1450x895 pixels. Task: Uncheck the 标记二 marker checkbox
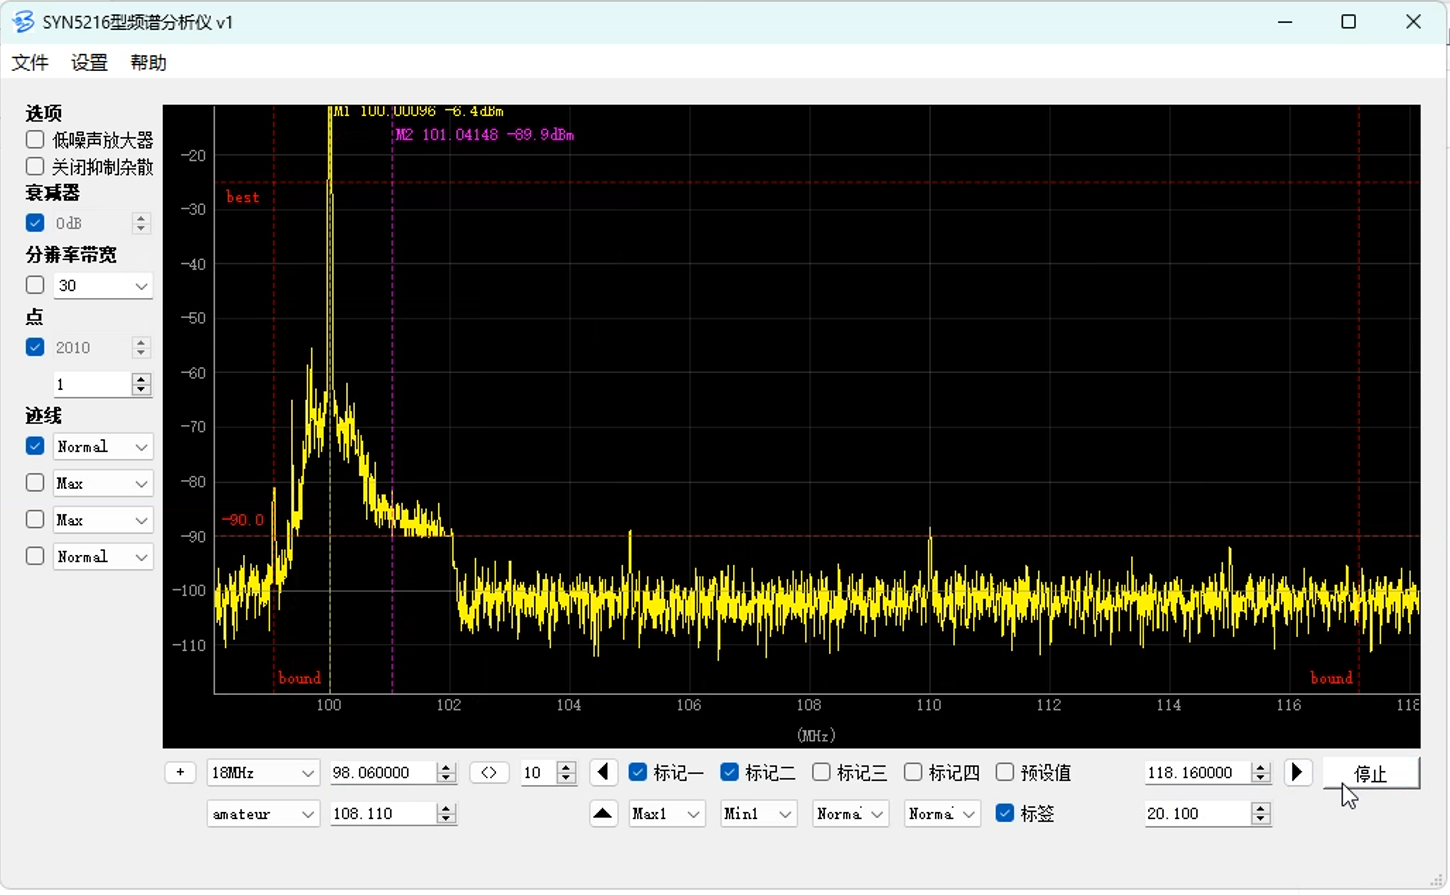tap(729, 772)
